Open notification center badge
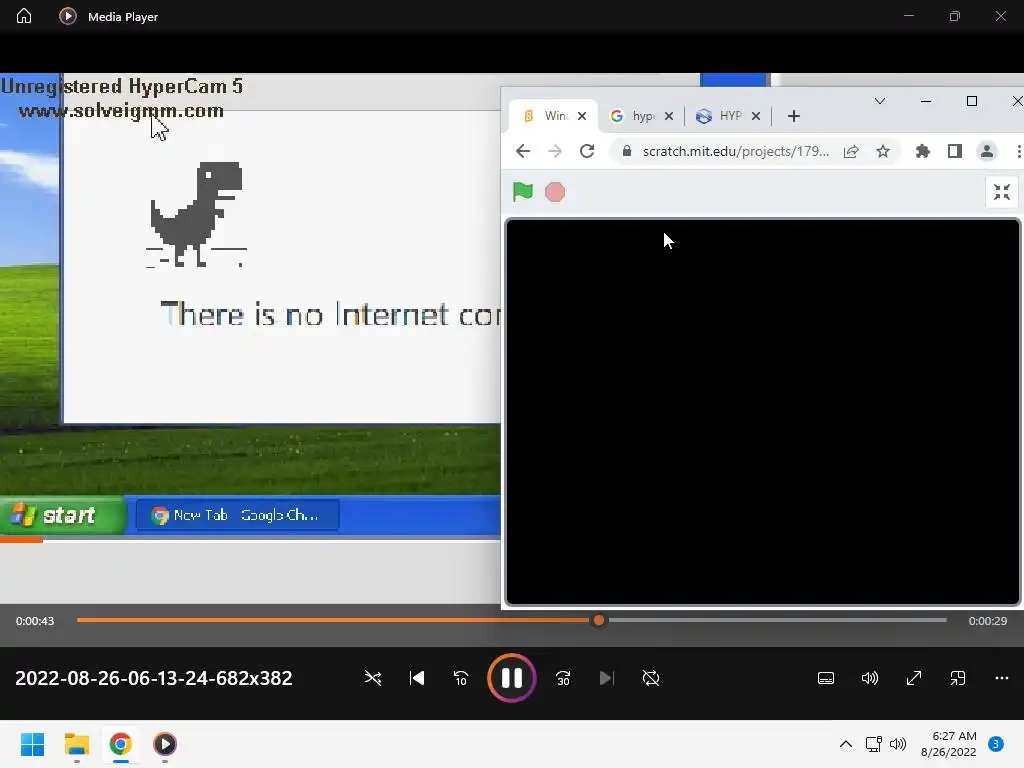This screenshot has width=1024, height=768. coord(995,744)
